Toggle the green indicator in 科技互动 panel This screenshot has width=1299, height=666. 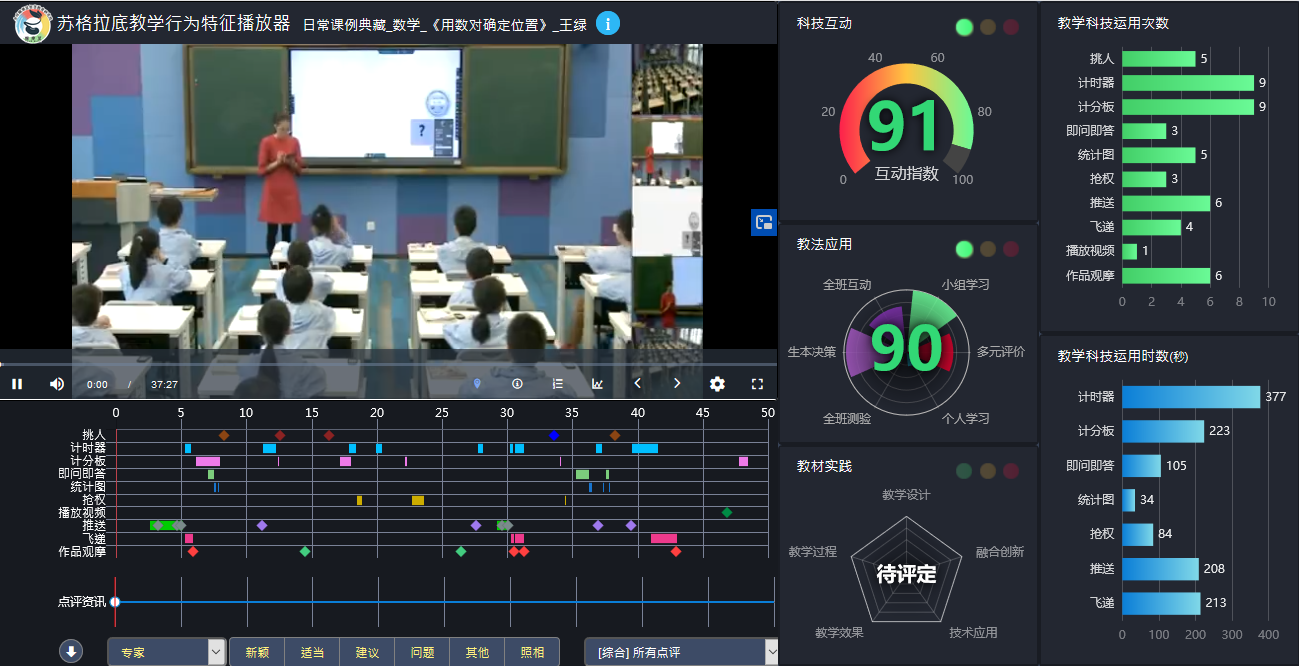[x=964, y=28]
